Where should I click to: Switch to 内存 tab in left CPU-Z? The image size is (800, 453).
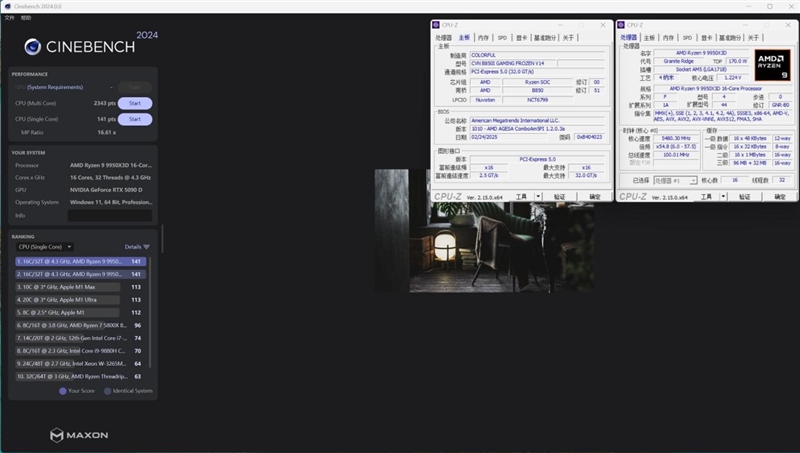click(482, 37)
